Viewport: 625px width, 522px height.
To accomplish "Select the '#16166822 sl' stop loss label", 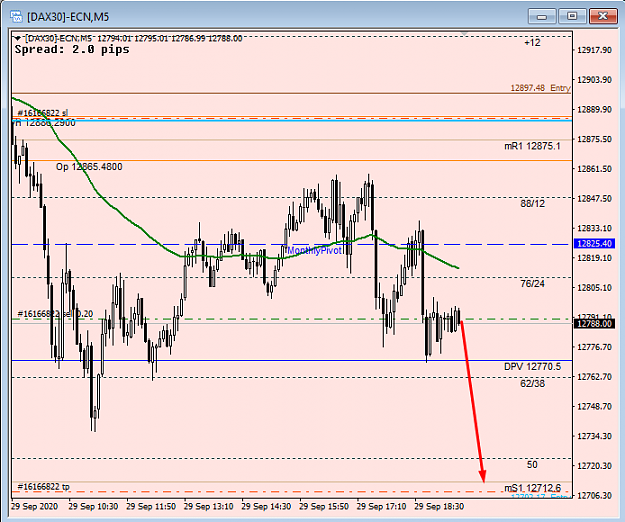I will (43, 113).
